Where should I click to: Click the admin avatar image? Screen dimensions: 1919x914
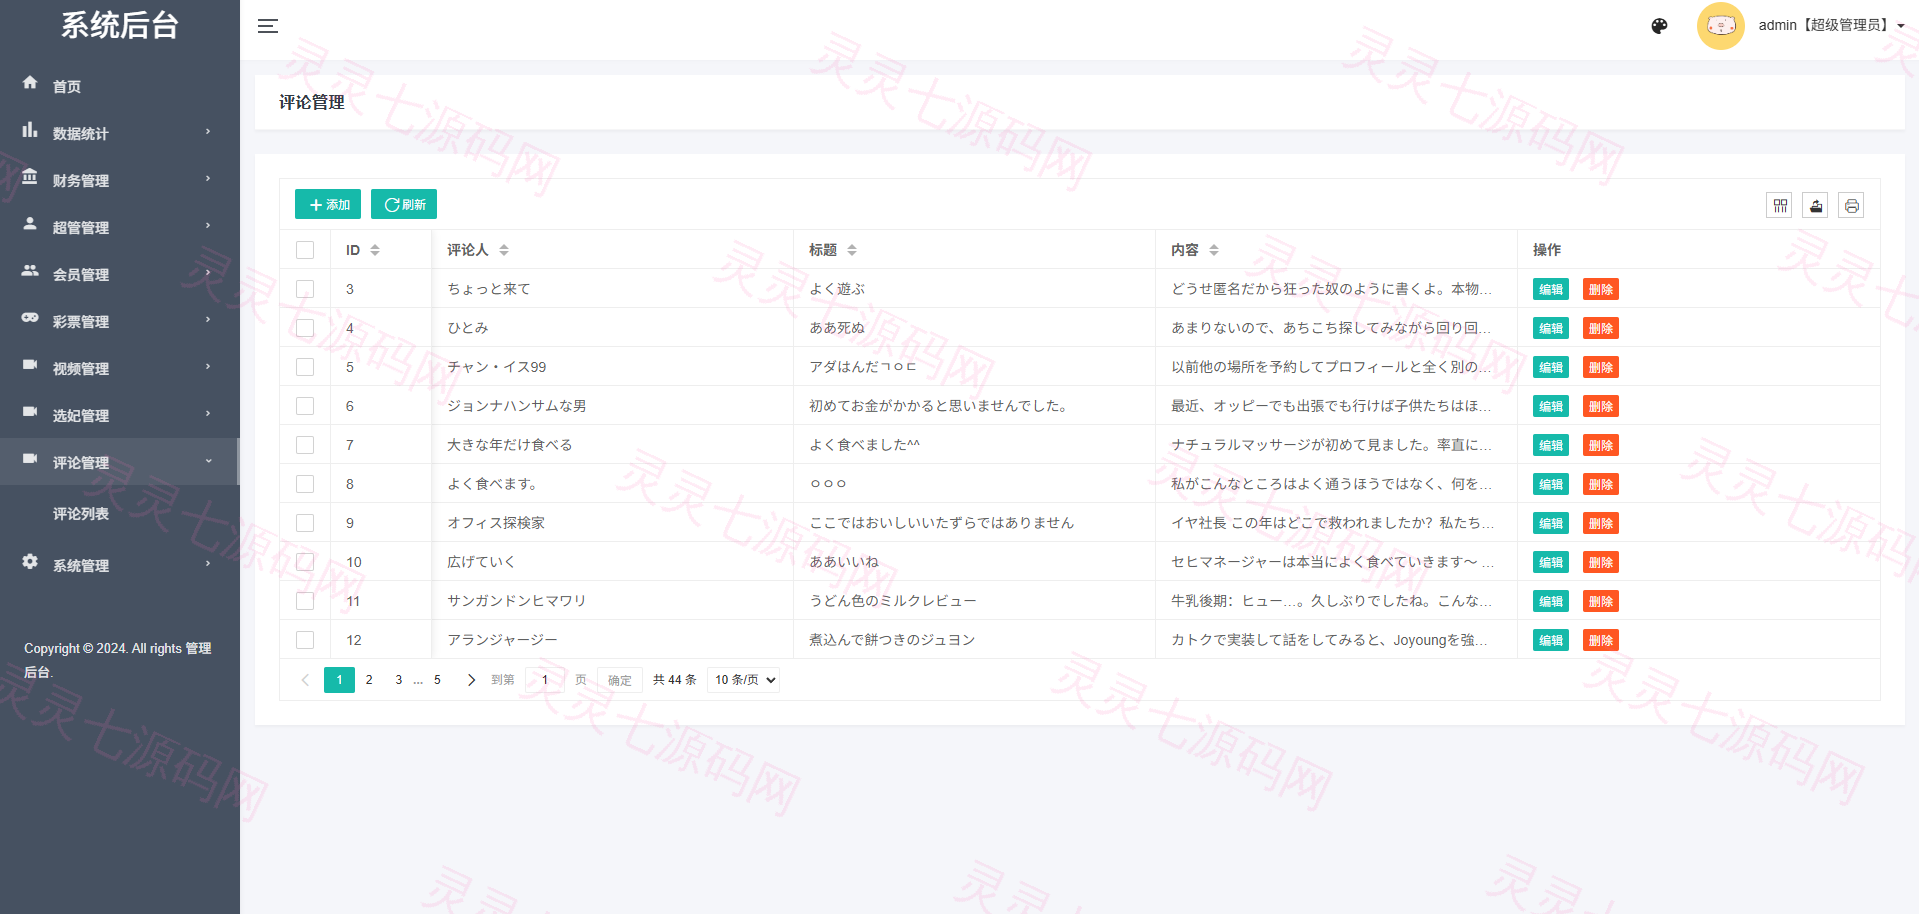pos(1721,26)
